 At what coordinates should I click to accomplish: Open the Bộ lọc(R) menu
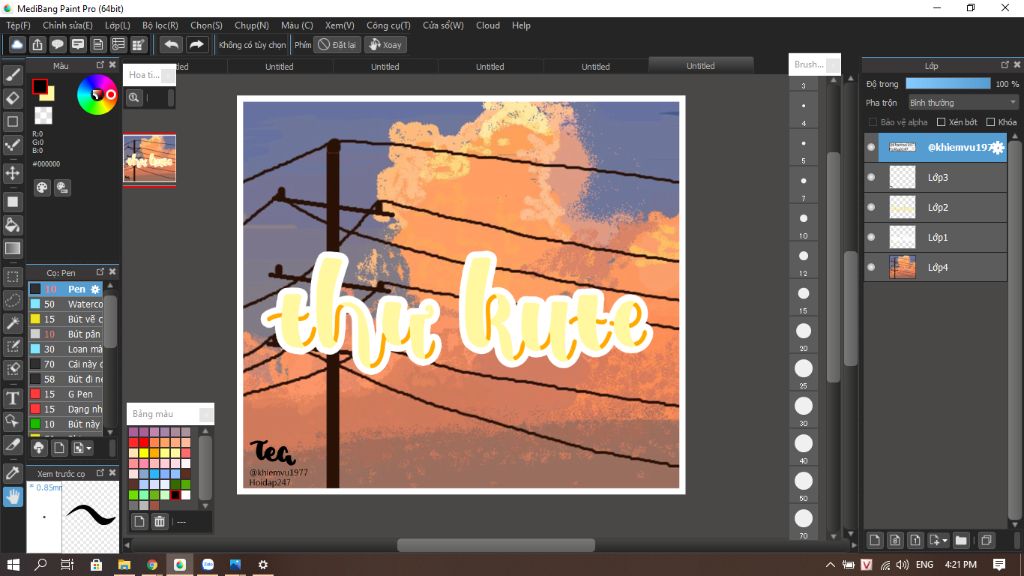[160, 25]
